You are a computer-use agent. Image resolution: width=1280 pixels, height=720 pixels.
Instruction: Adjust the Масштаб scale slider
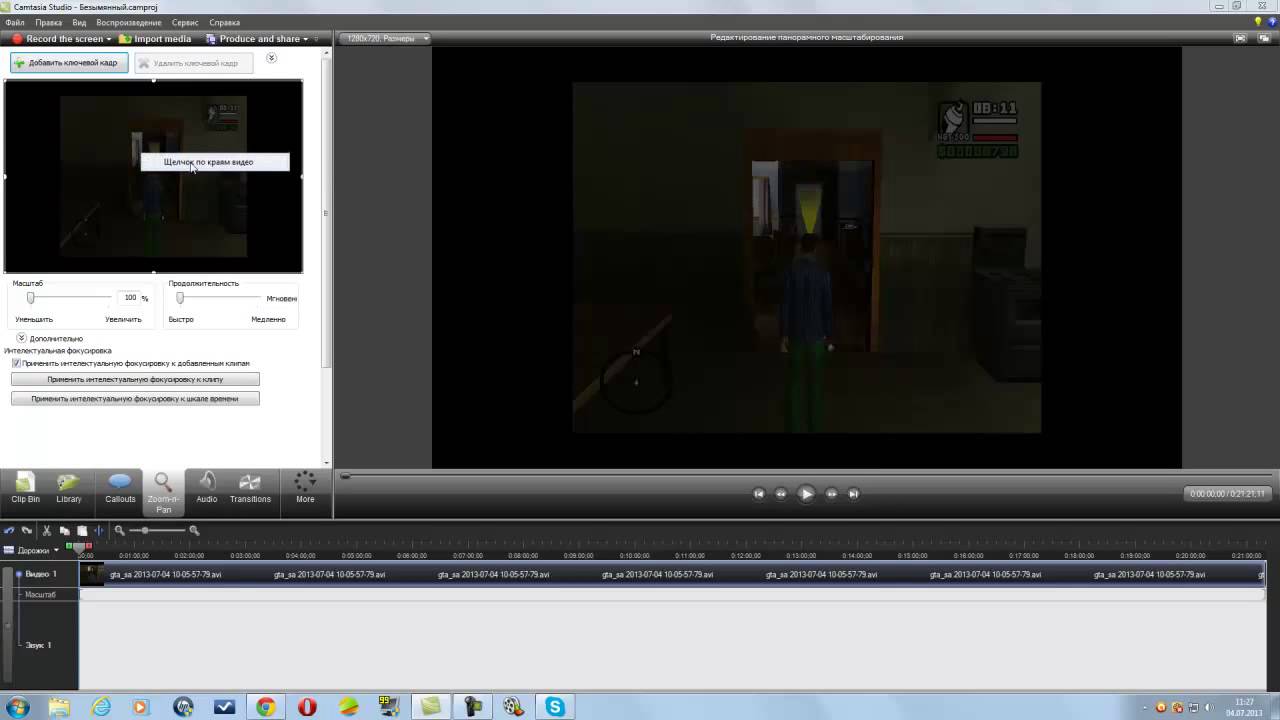[31, 298]
